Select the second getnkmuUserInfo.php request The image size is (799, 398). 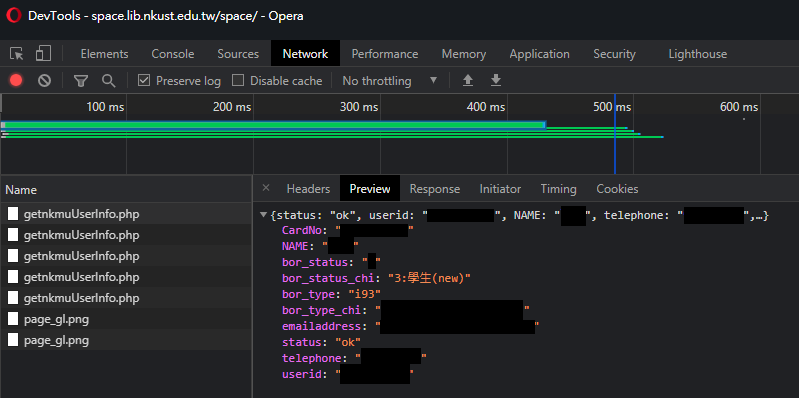126,235
